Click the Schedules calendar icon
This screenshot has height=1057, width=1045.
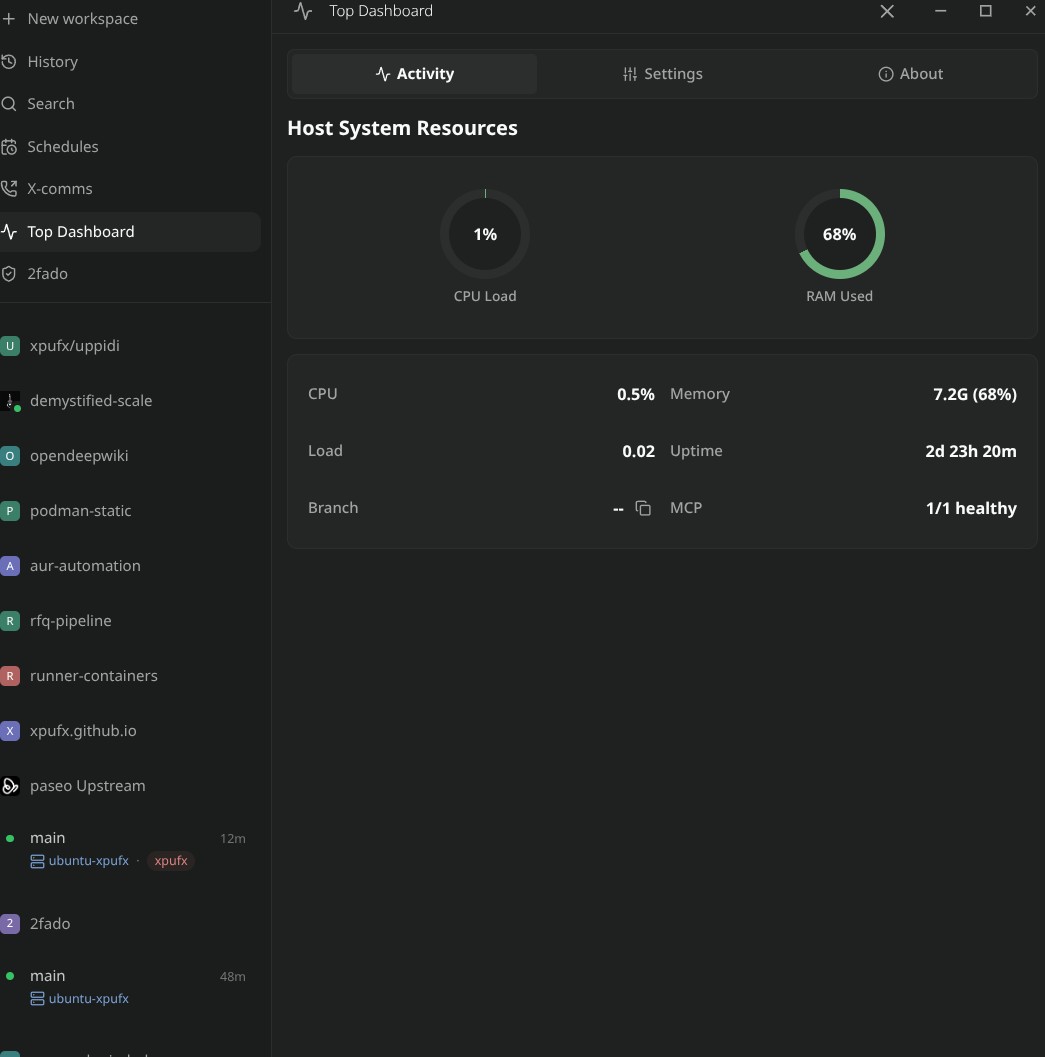point(8,147)
